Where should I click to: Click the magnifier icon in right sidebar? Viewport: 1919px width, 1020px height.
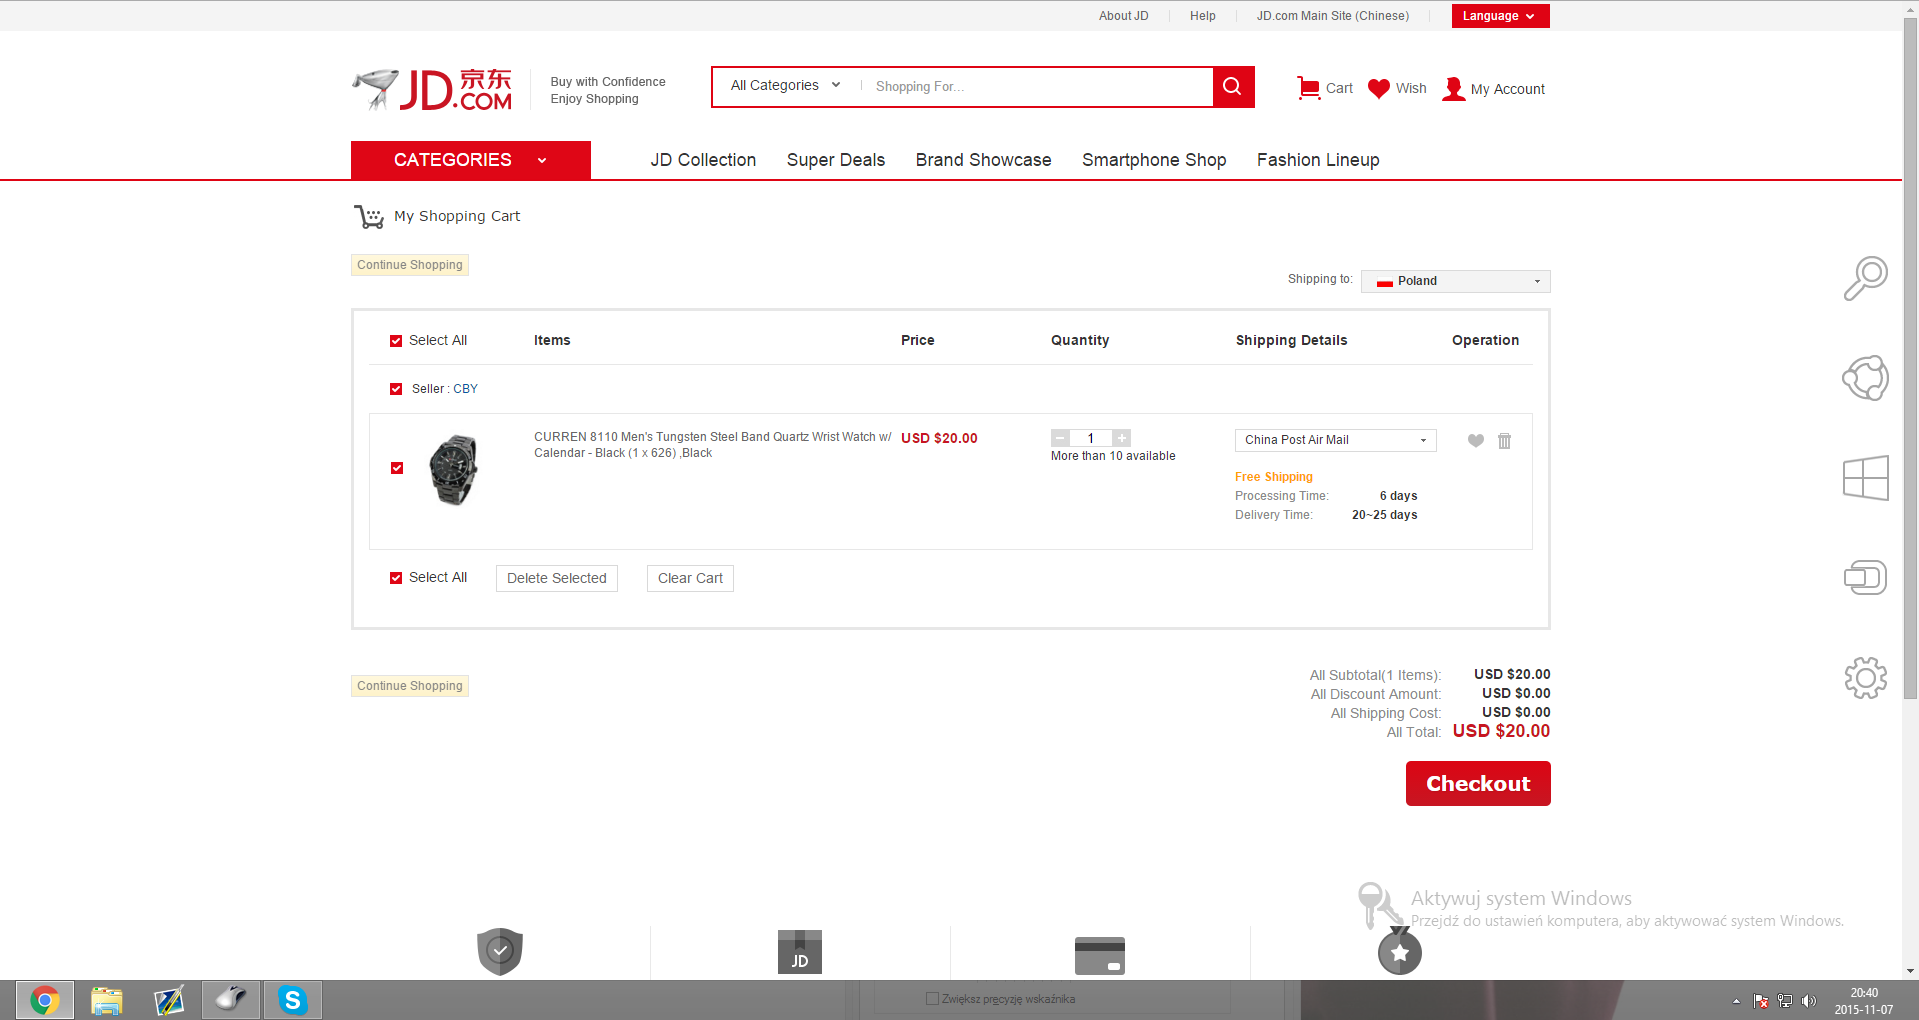[x=1866, y=278]
